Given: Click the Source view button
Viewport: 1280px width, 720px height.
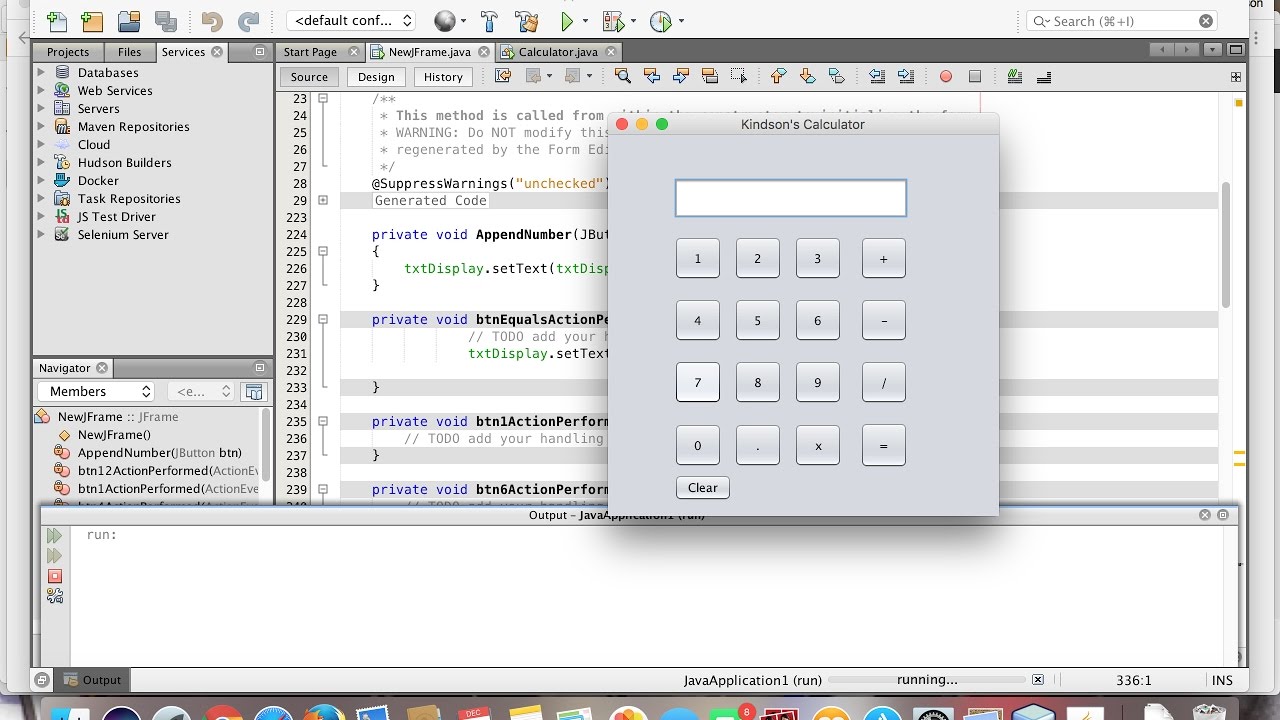Looking at the screenshot, I should [x=309, y=77].
